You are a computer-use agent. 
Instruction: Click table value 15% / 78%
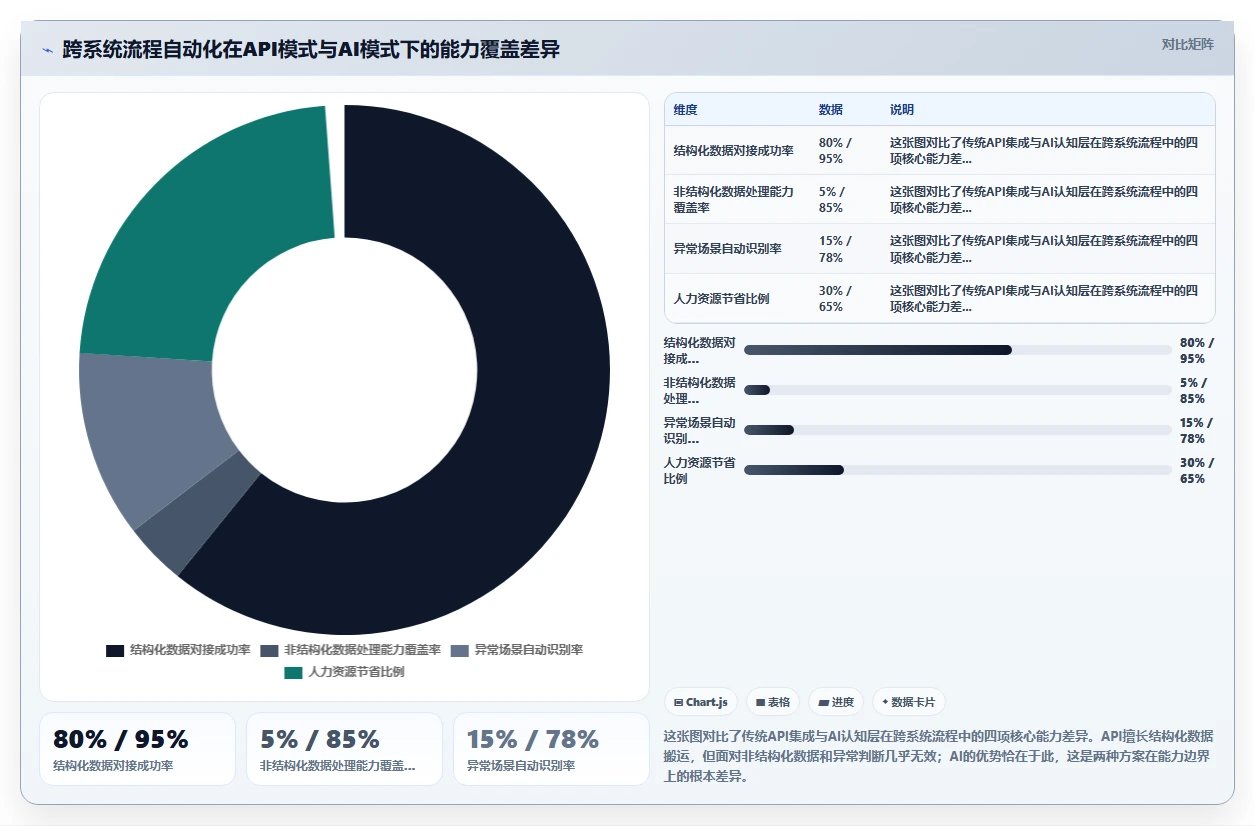click(835, 248)
